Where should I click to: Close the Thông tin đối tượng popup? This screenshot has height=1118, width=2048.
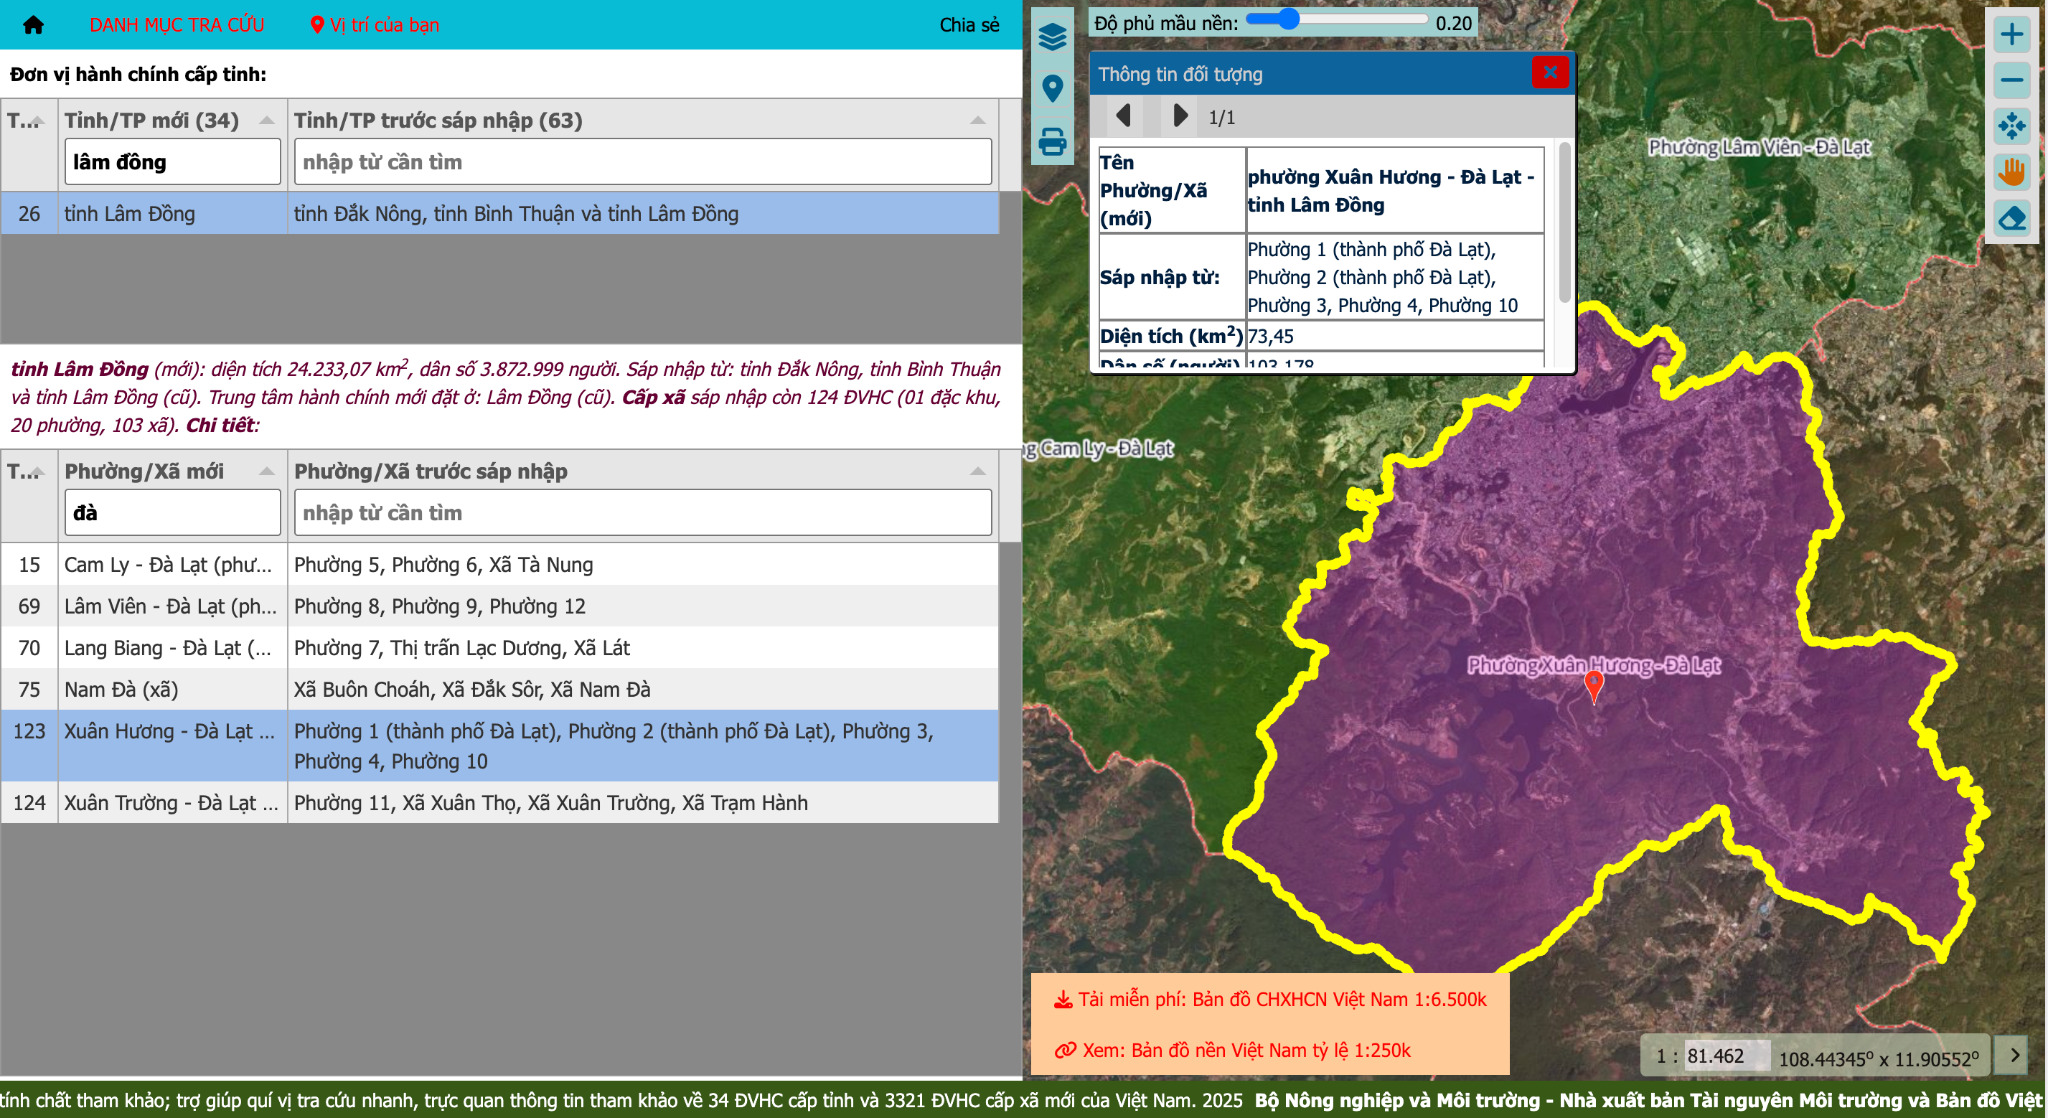pyautogui.click(x=1550, y=72)
